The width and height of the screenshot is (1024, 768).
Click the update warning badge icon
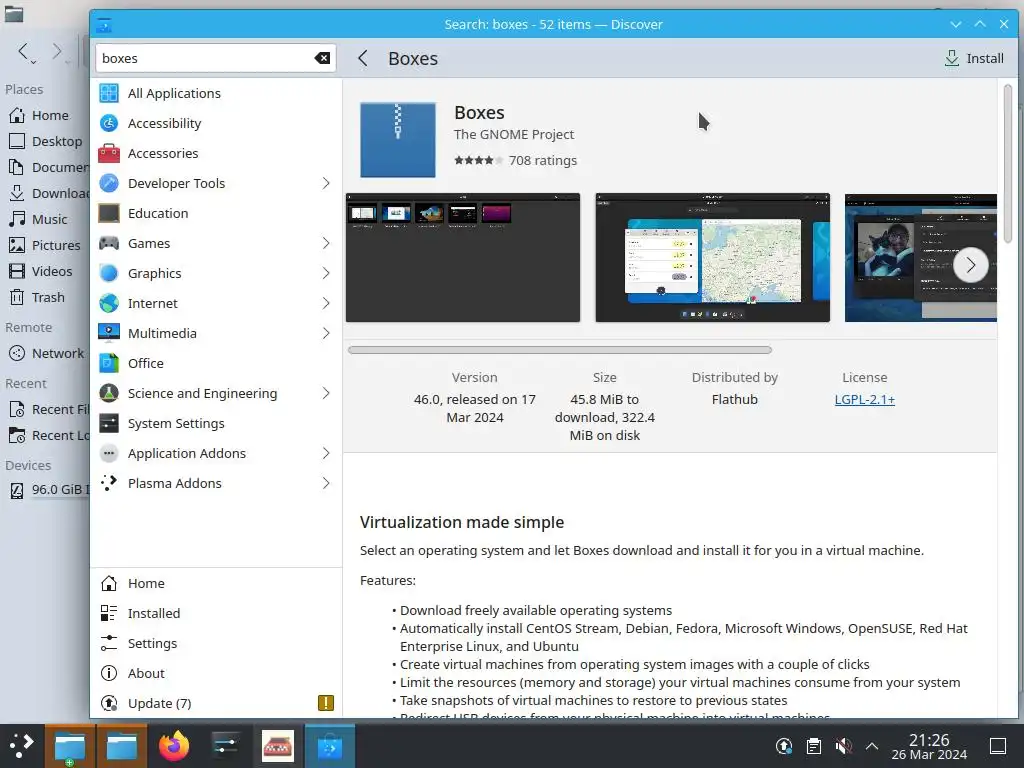[x=325, y=703]
